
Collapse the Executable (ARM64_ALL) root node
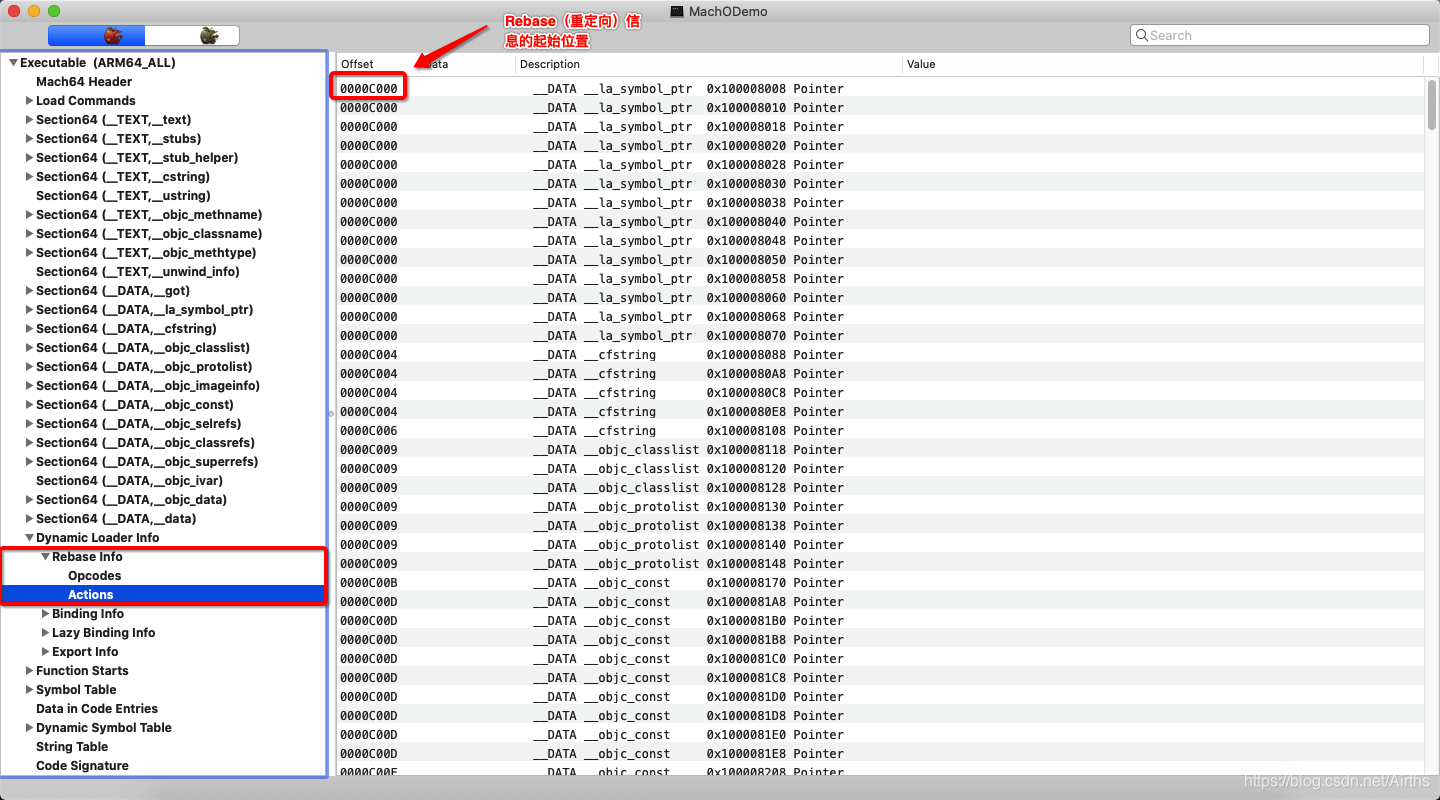click(13, 63)
